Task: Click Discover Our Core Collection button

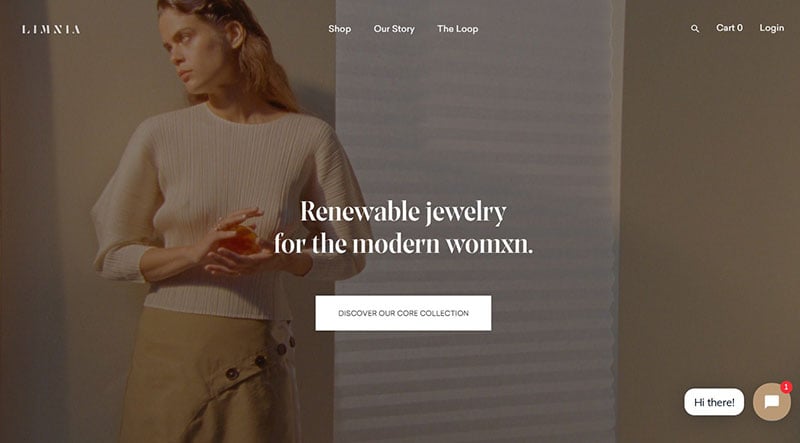Action: coord(403,313)
